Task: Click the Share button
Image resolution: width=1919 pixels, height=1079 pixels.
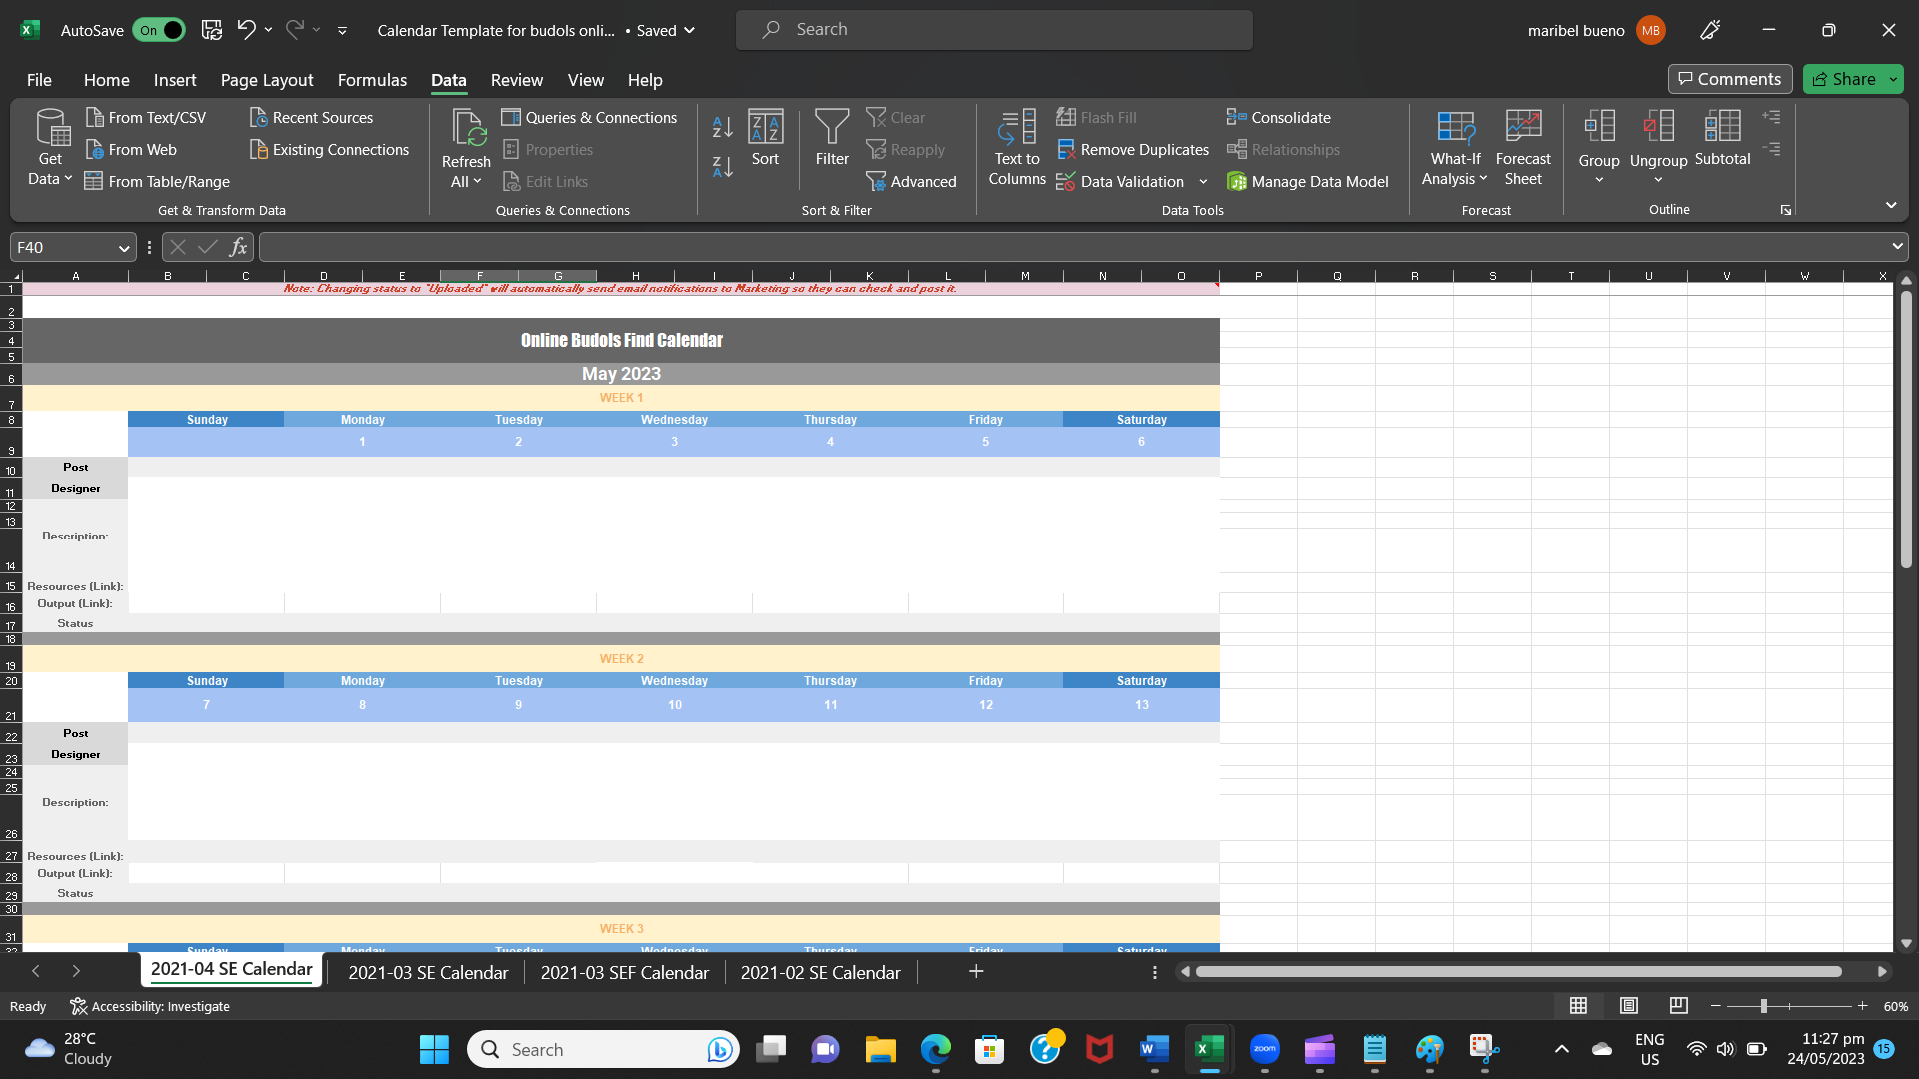Action: coord(1844,79)
